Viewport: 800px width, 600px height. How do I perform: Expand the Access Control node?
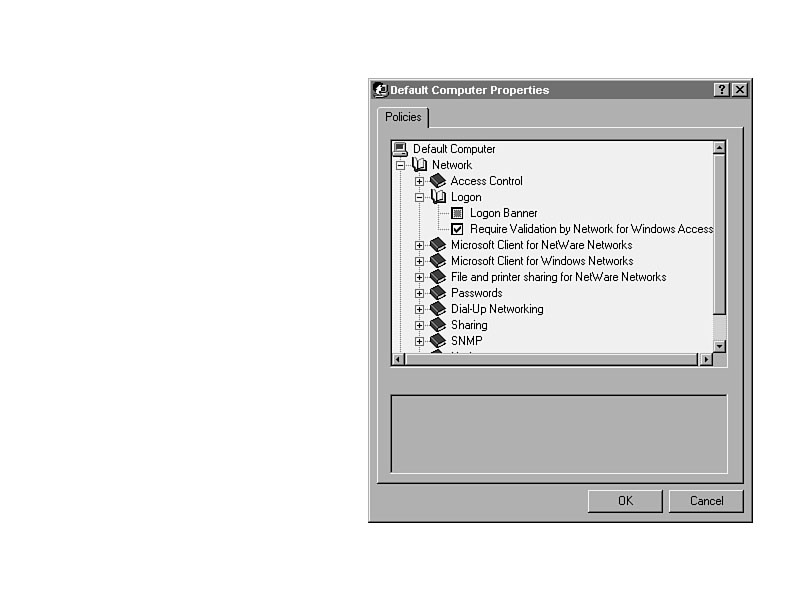(x=420, y=181)
